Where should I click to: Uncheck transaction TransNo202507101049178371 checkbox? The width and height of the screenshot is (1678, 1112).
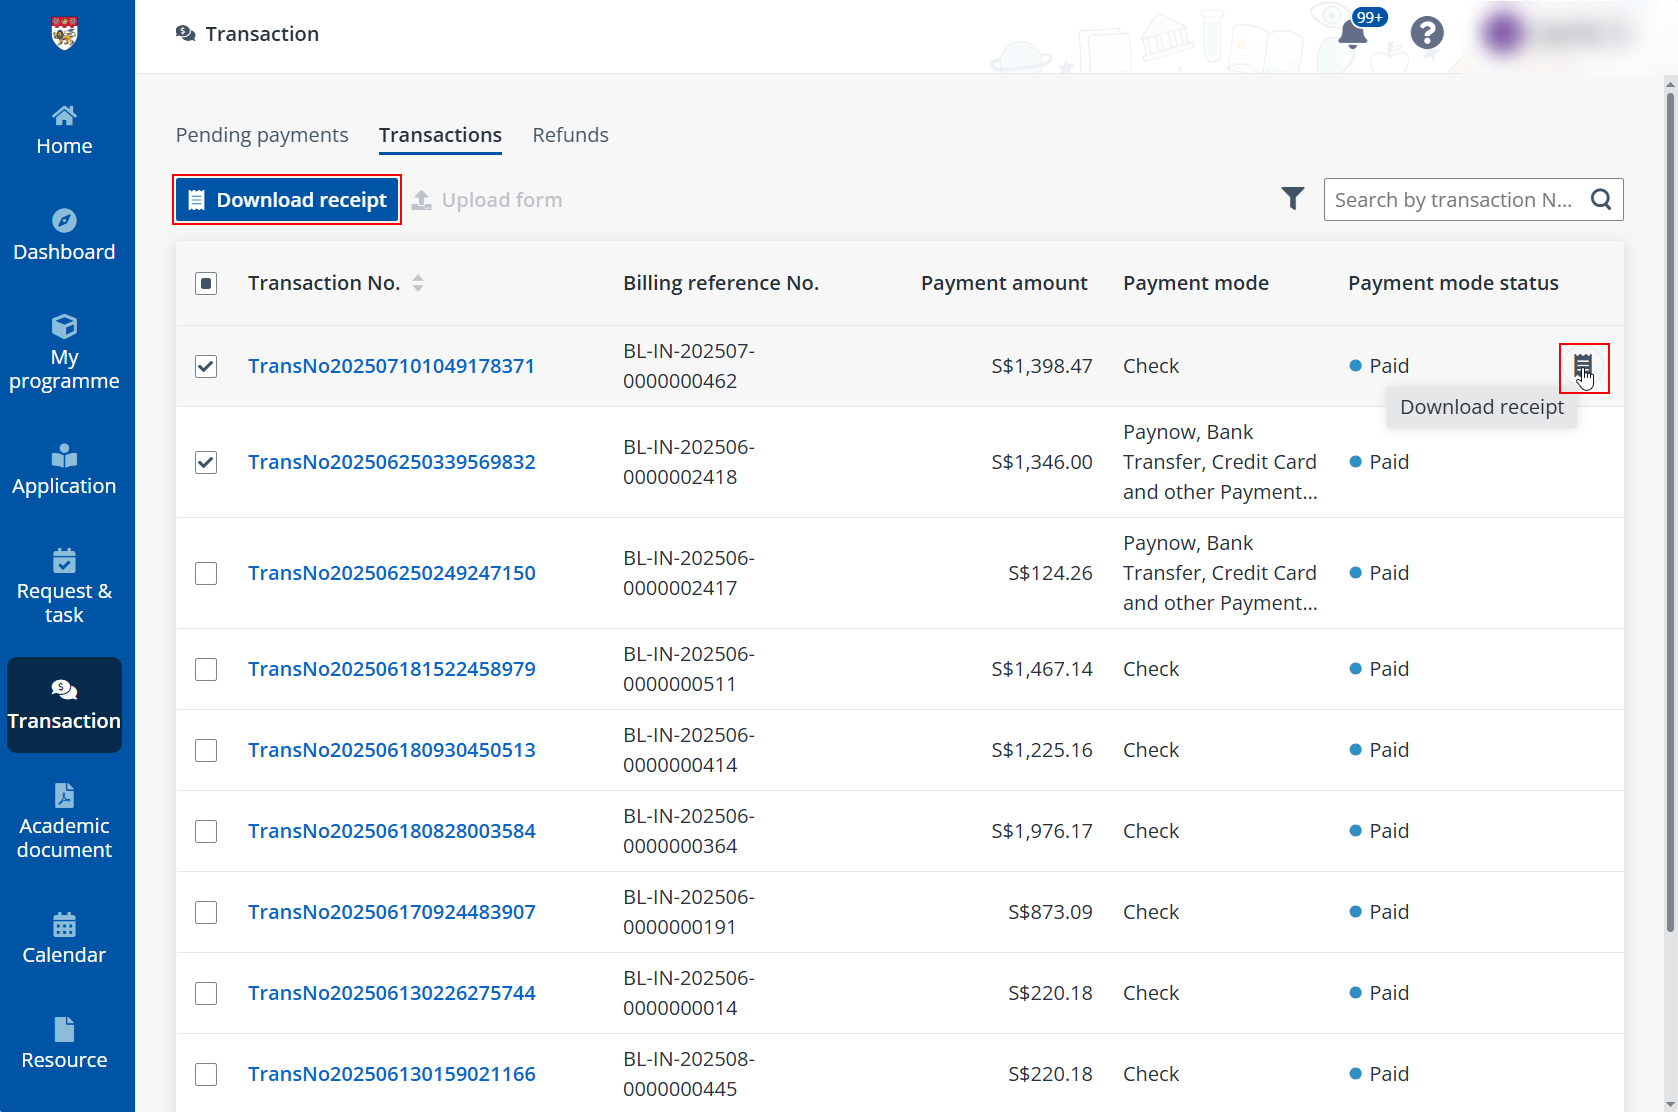pos(206,366)
